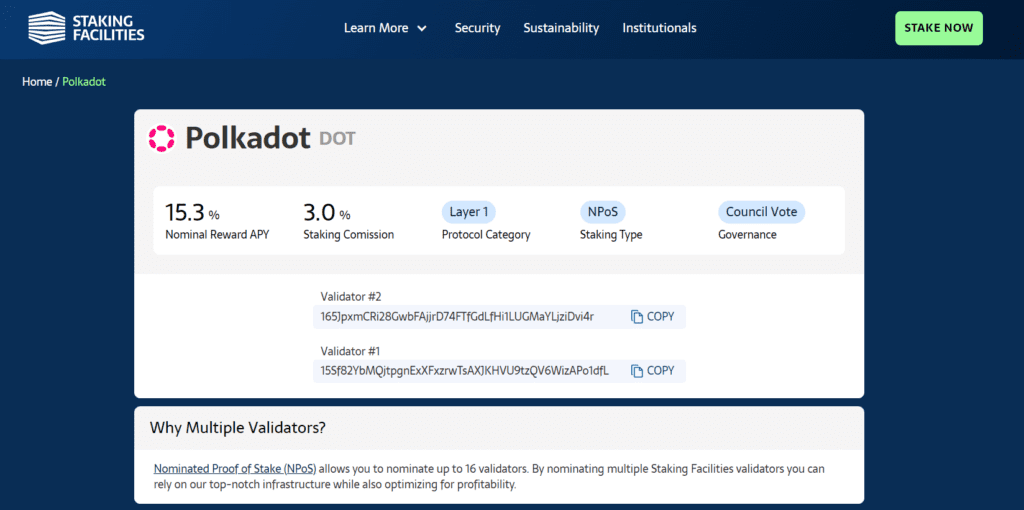Viewport: 1024px width, 510px height.
Task: Open the Institutionals nav item
Action: 659,28
